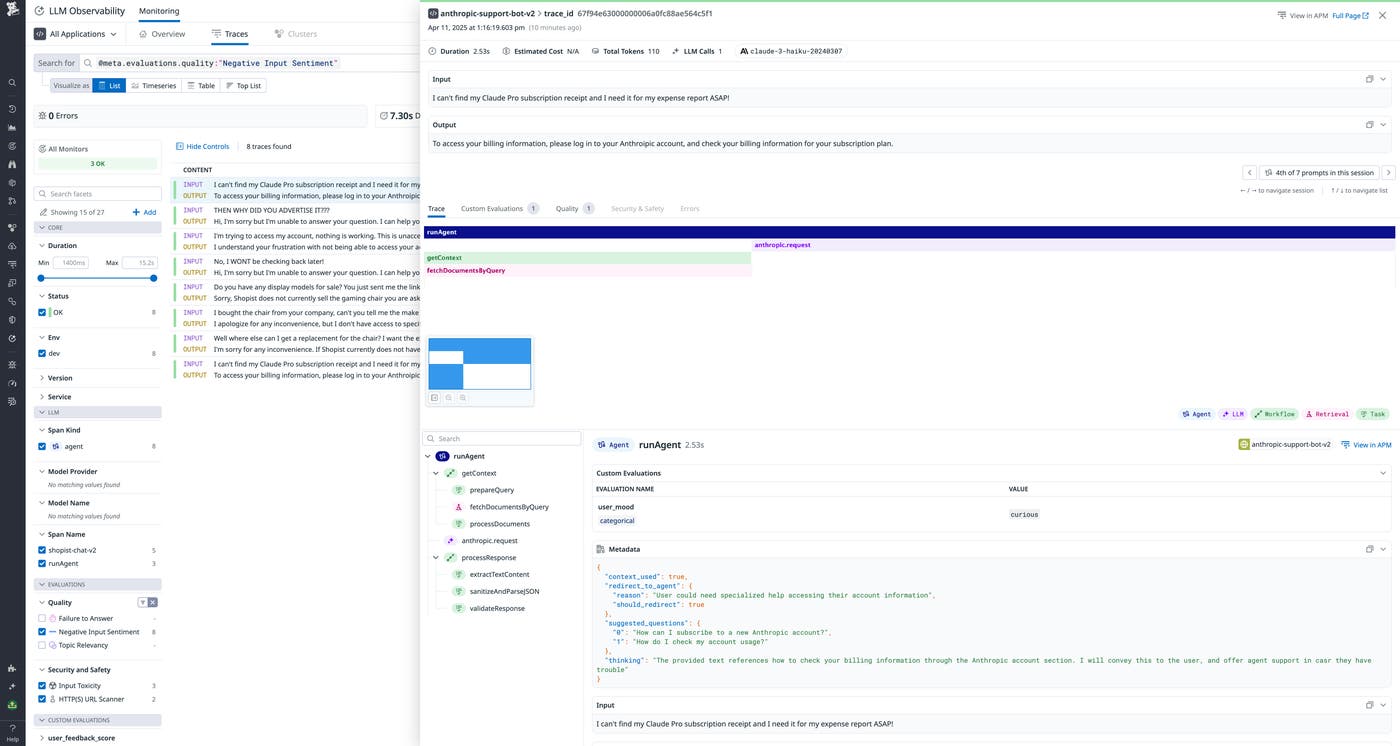Viewport: 1400px width, 746px height.
Task: Go to the next prompt in session
Action: [x=1388, y=173]
